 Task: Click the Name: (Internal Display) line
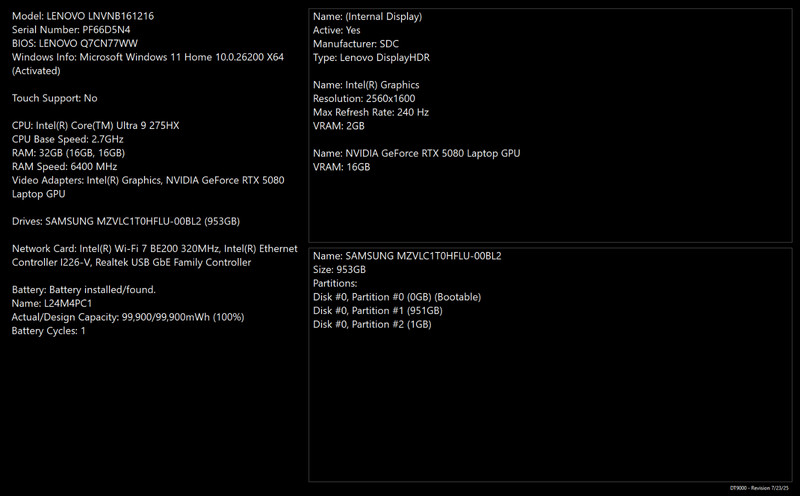coord(367,17)
